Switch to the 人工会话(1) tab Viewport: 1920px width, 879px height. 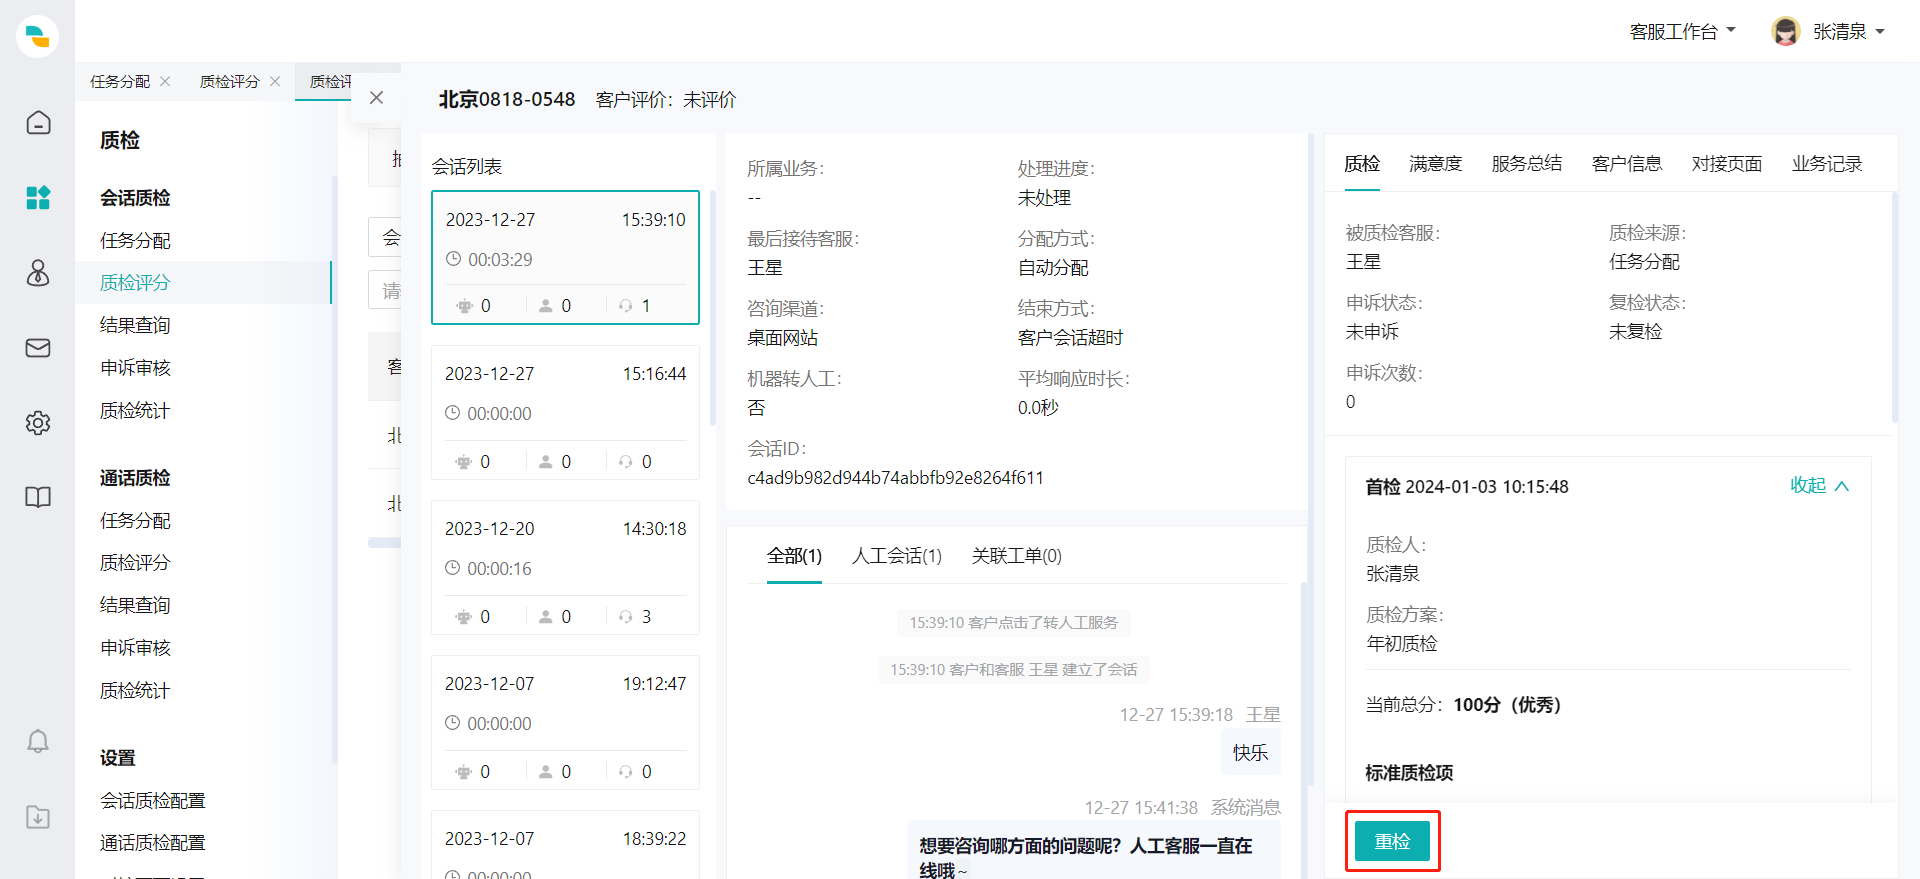coord(896,556)
